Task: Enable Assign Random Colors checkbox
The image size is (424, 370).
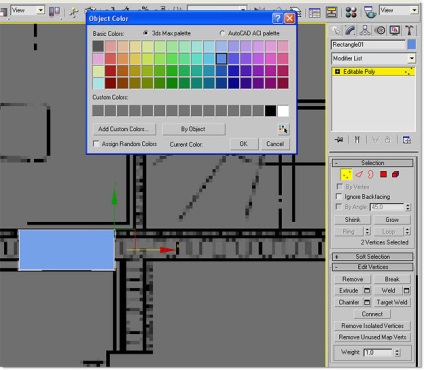Action: point(96,144)
